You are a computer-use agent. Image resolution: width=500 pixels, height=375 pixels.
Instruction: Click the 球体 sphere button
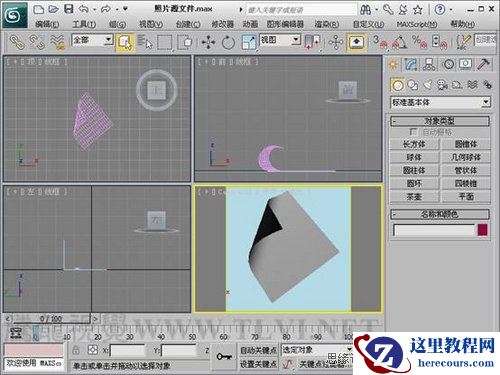click(x=414, y=157)
